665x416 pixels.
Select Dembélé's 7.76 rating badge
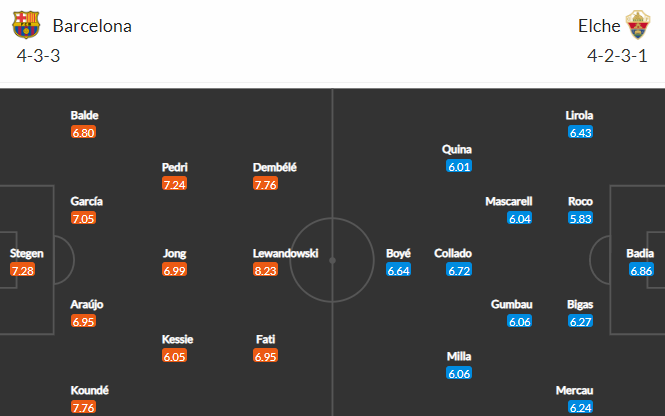coord(265,184)
